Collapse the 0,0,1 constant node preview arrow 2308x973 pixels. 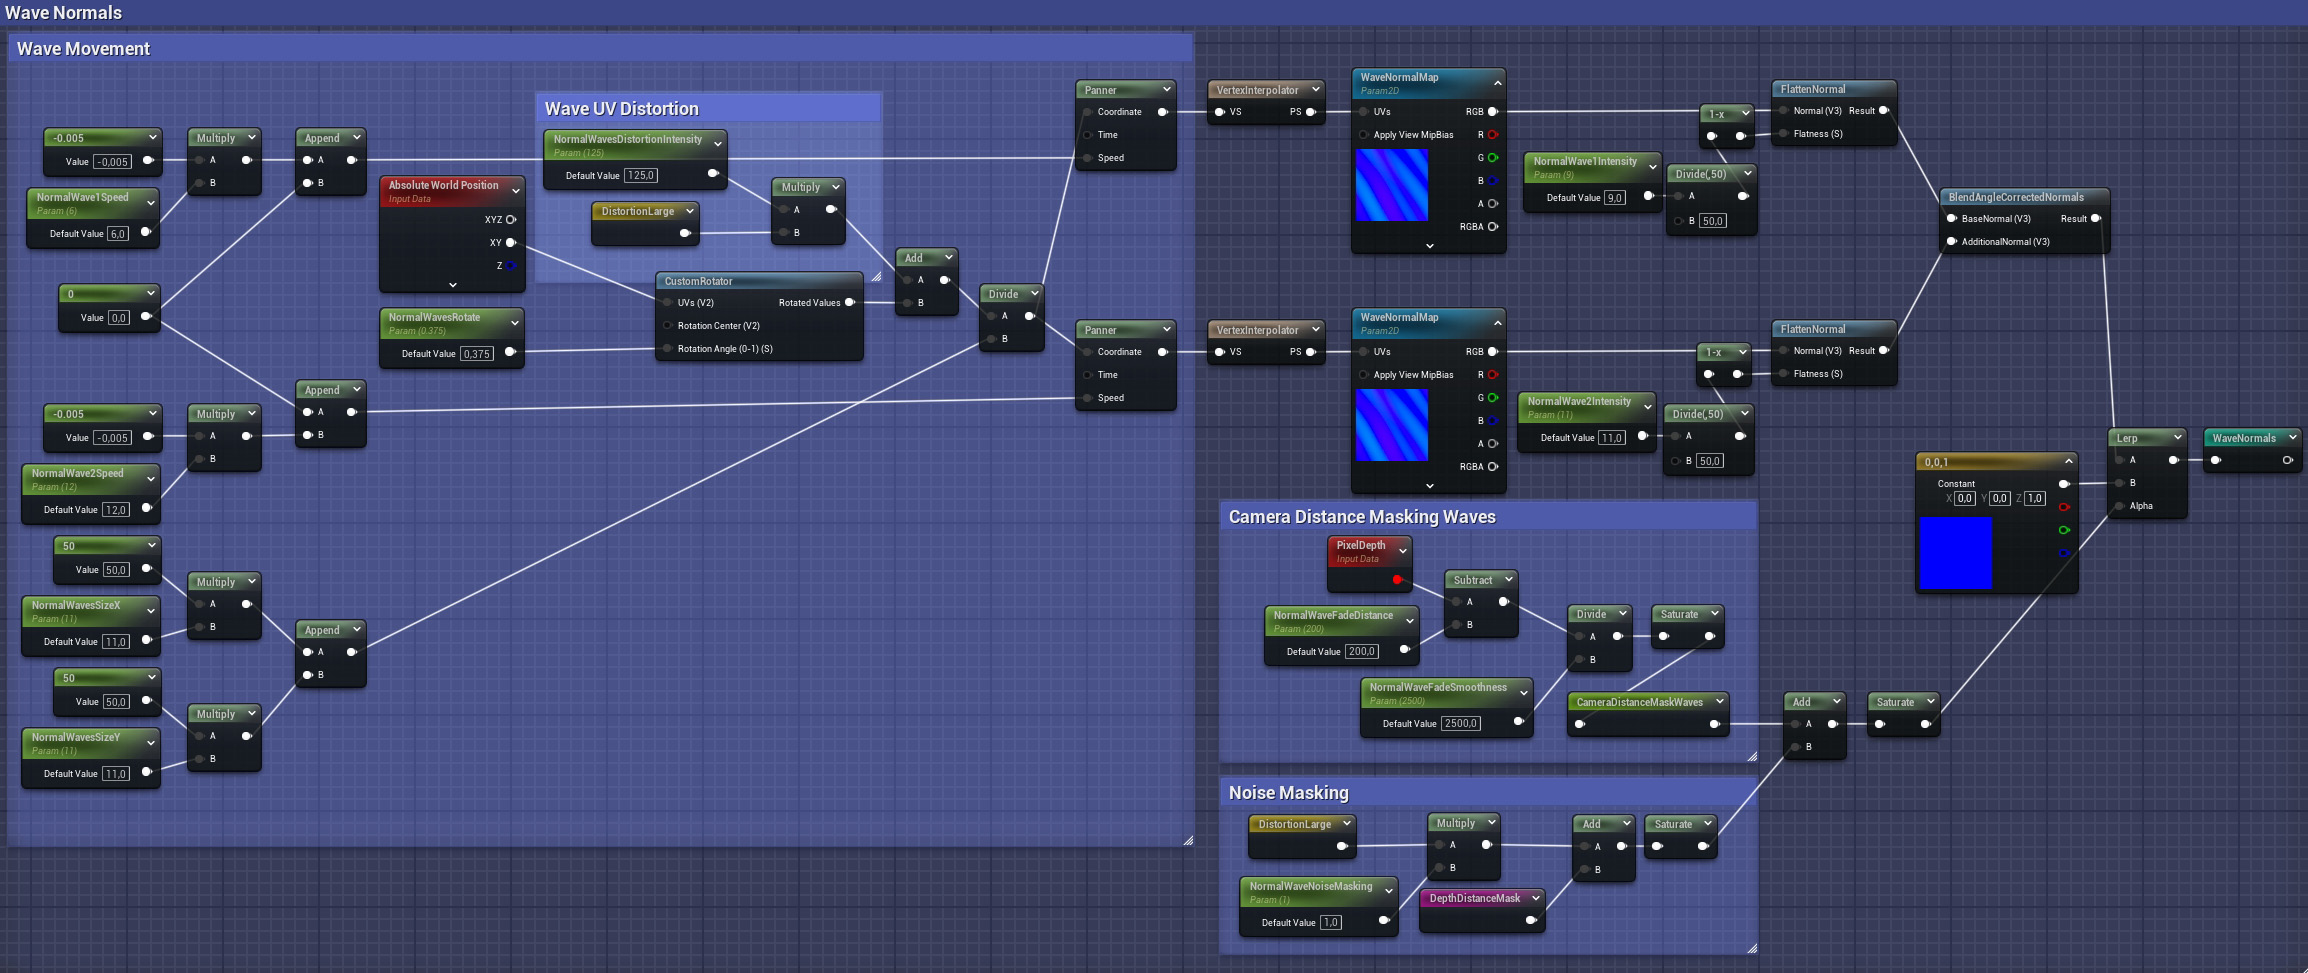click(x=2068, y=461)
